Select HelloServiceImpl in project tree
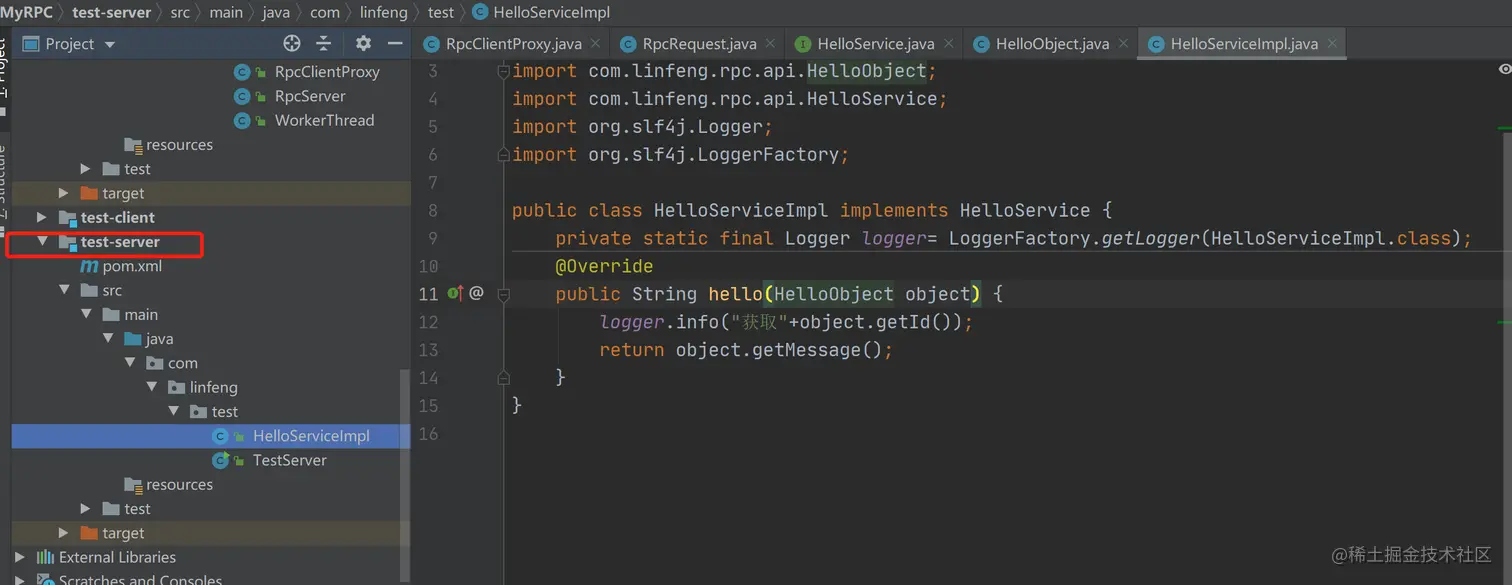 coord(311,436)
